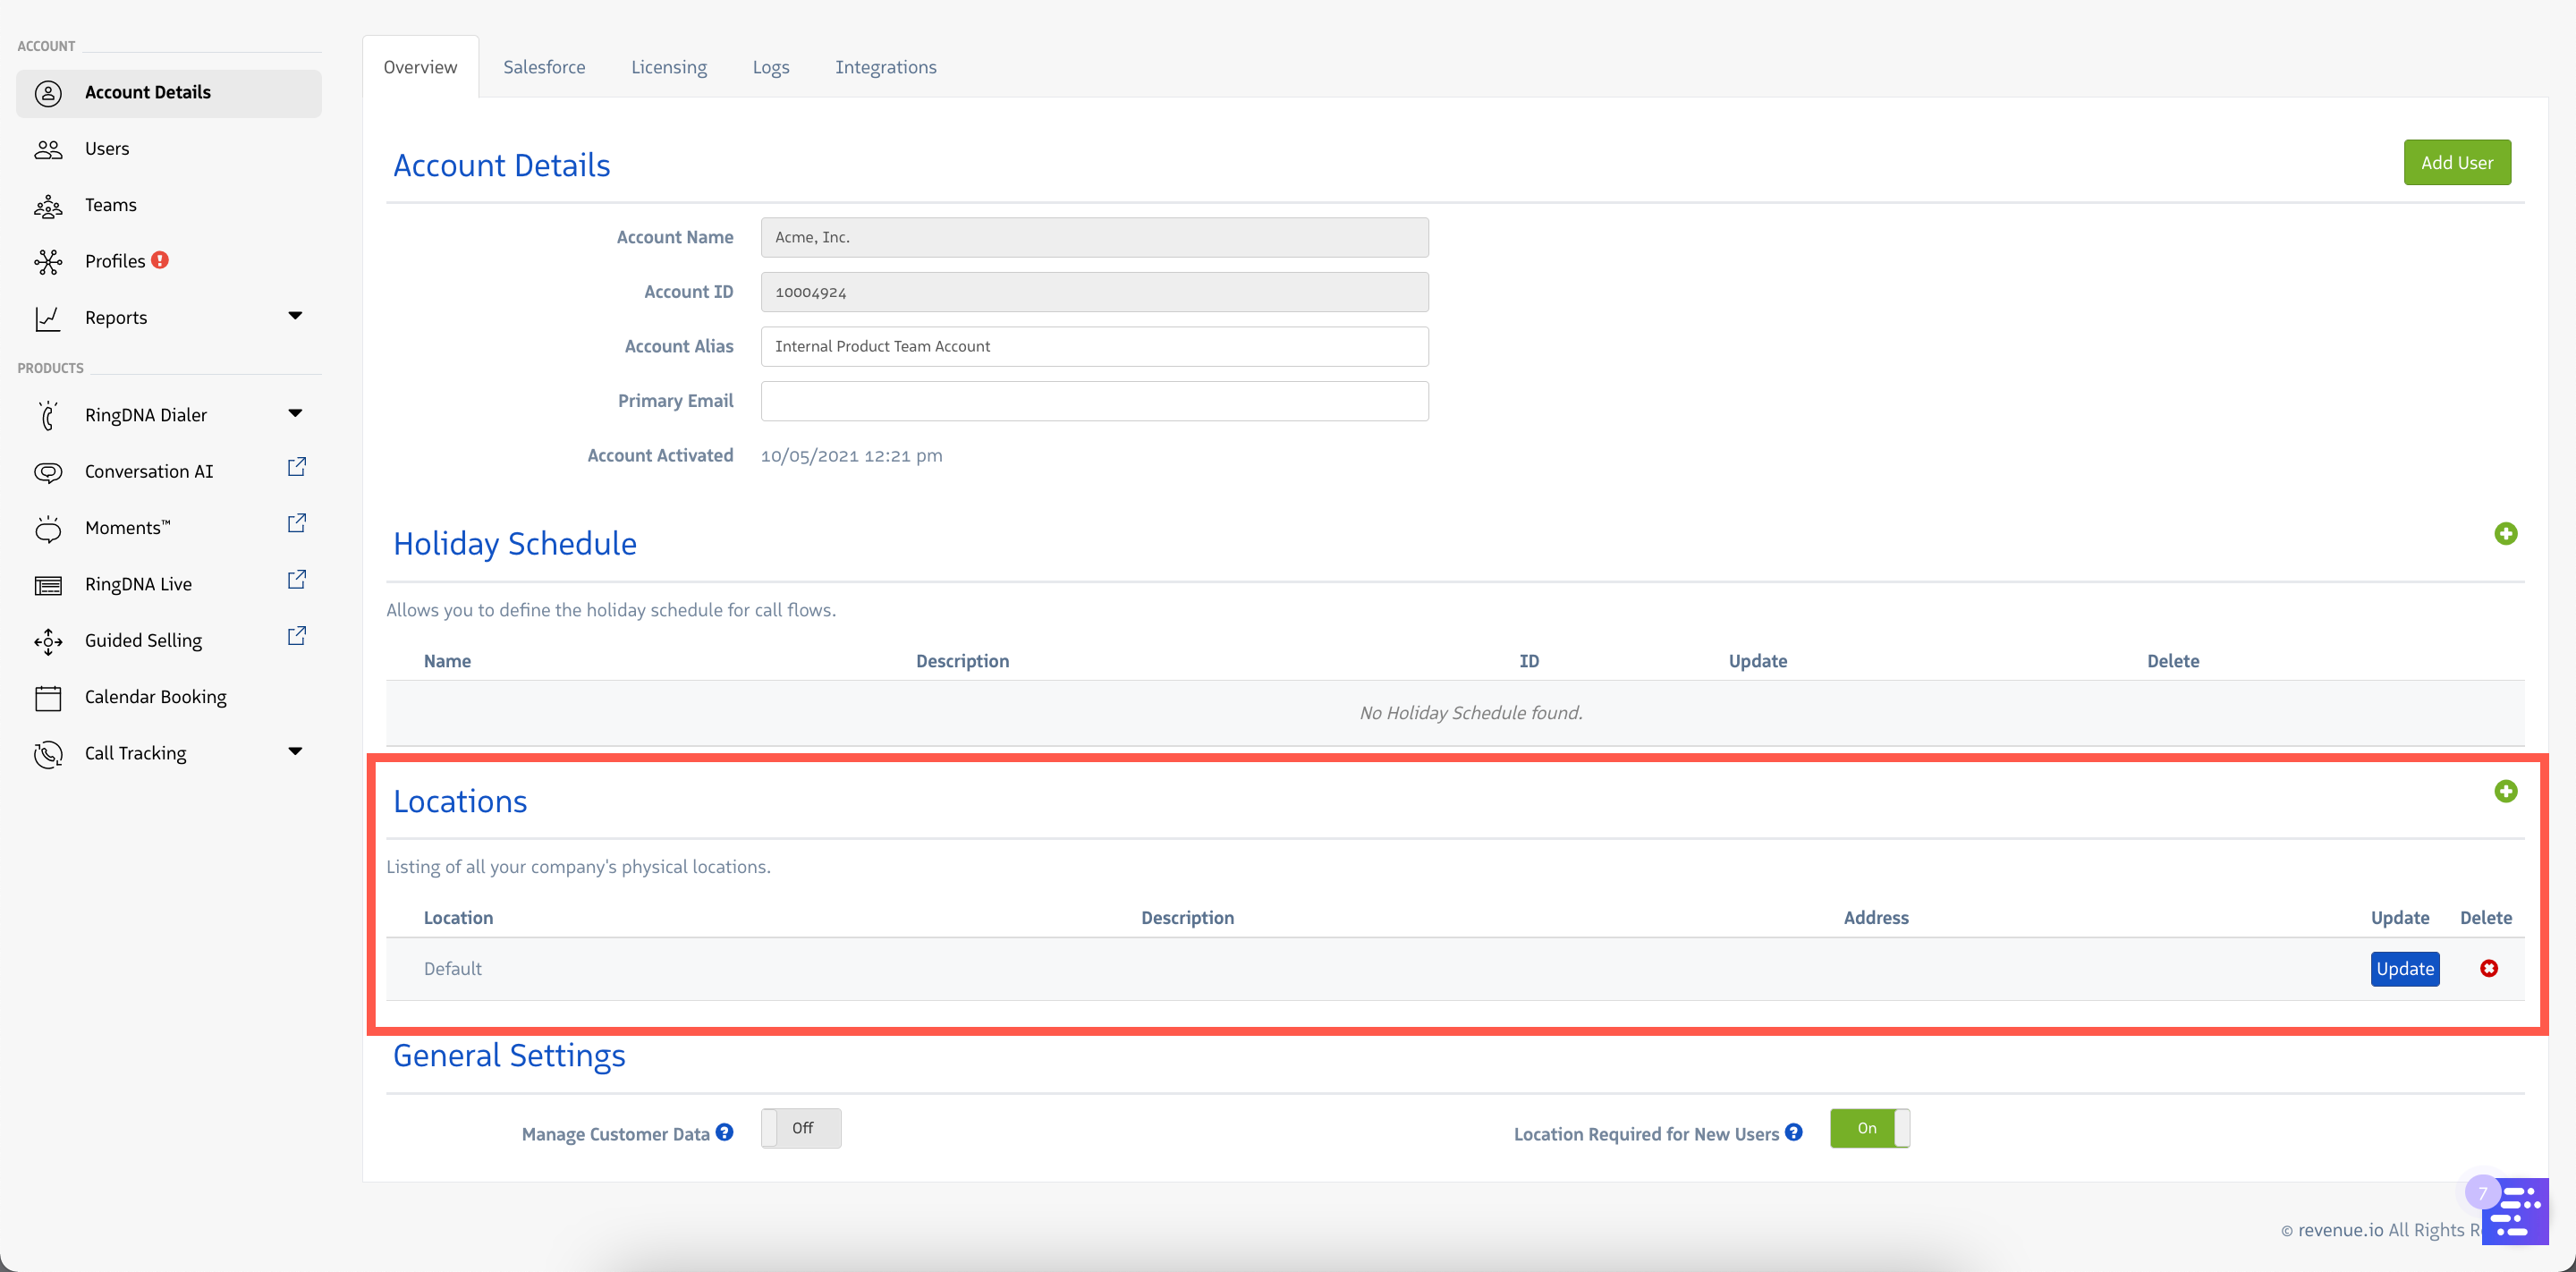
Task: Open Conversation AI external link icon
Action: tap(297, 467)
